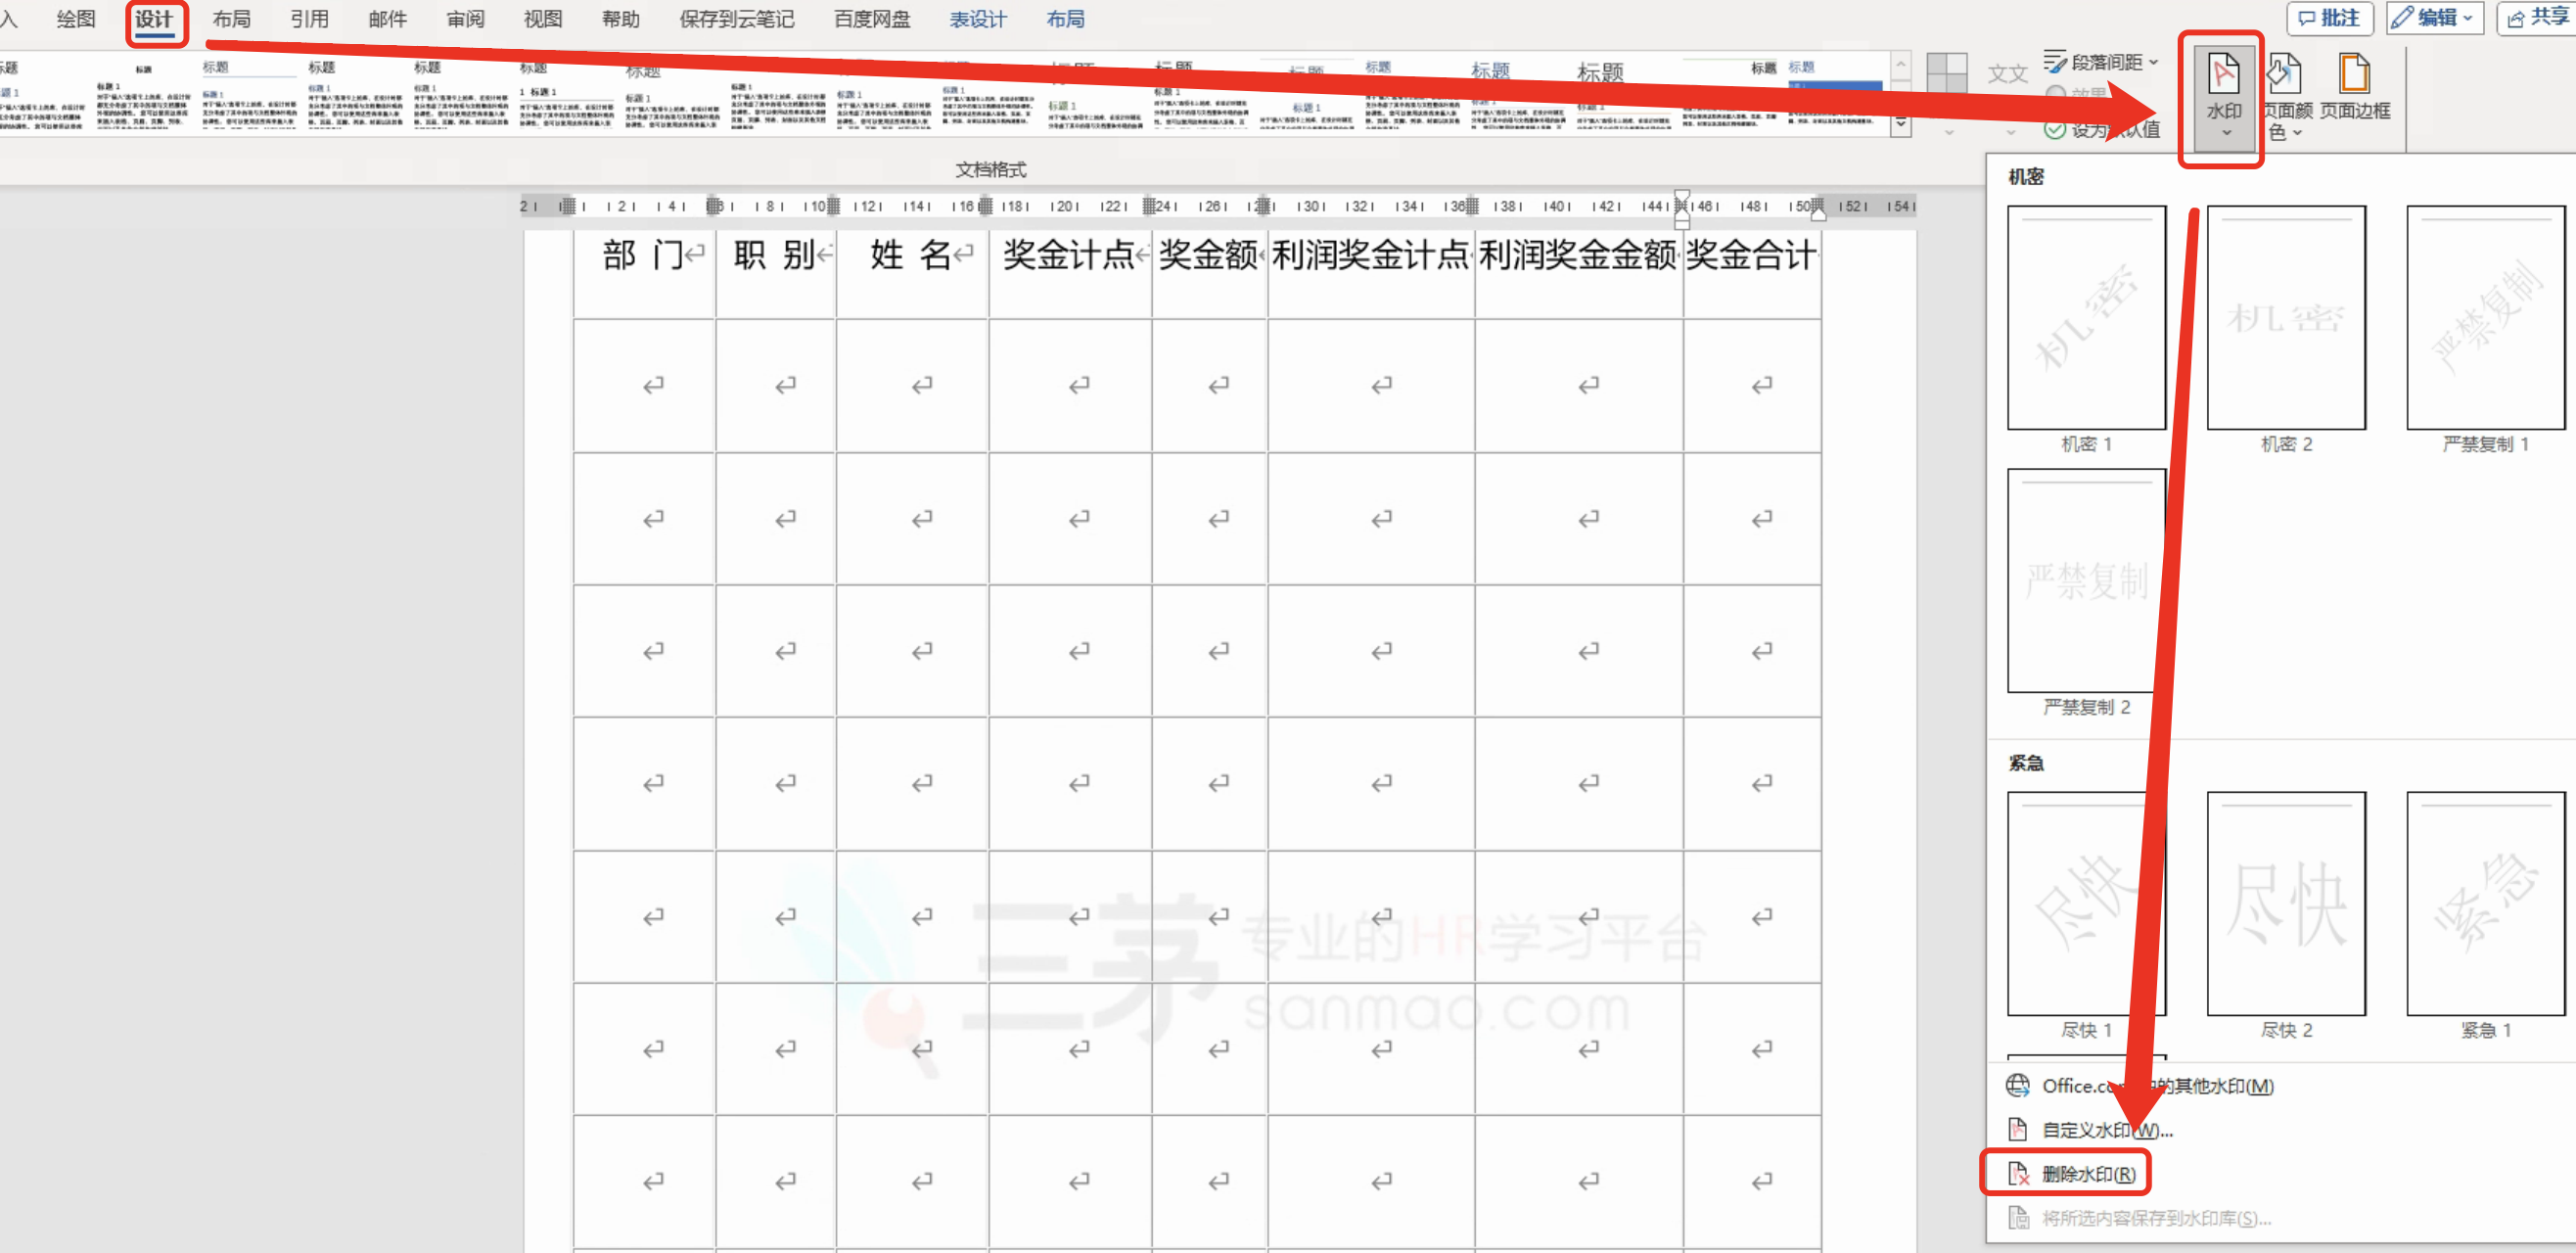
Task: Click the 自定义水印 custom watermark icon
Action: [x=2016, y=1129]
